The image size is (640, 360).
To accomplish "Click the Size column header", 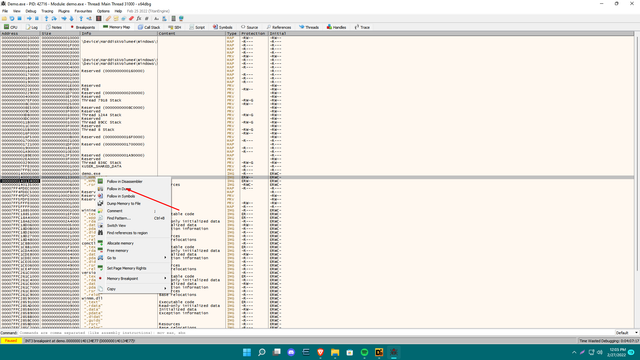I will point(60,33).
